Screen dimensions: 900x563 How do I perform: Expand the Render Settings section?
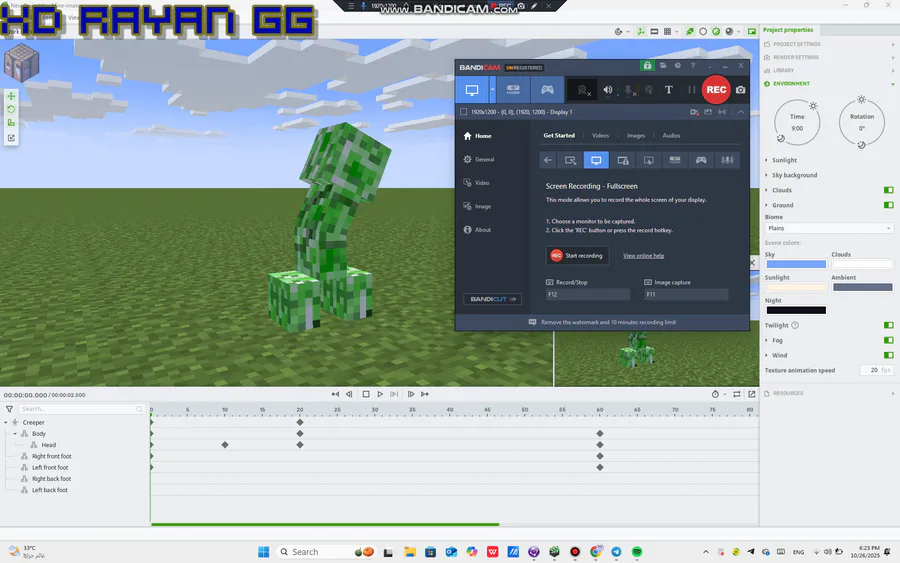(829, 57)
